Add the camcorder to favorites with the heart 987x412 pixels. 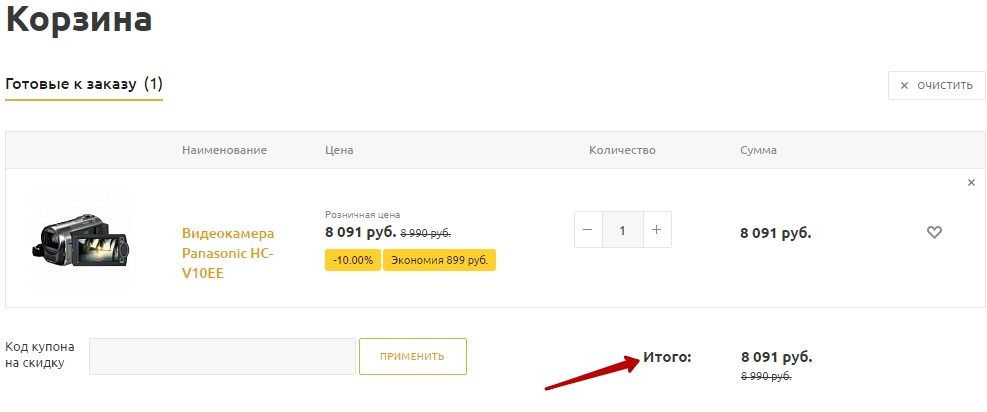click(x=934, y=232)
